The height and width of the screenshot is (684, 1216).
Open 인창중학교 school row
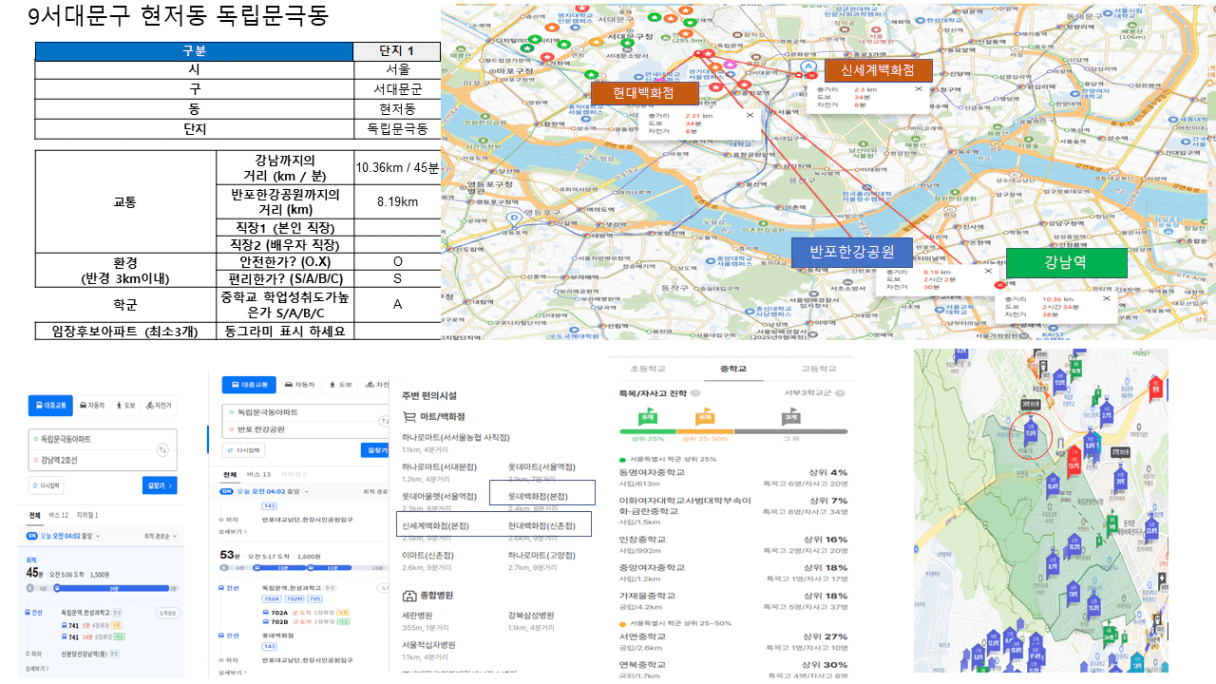[733, 545]
